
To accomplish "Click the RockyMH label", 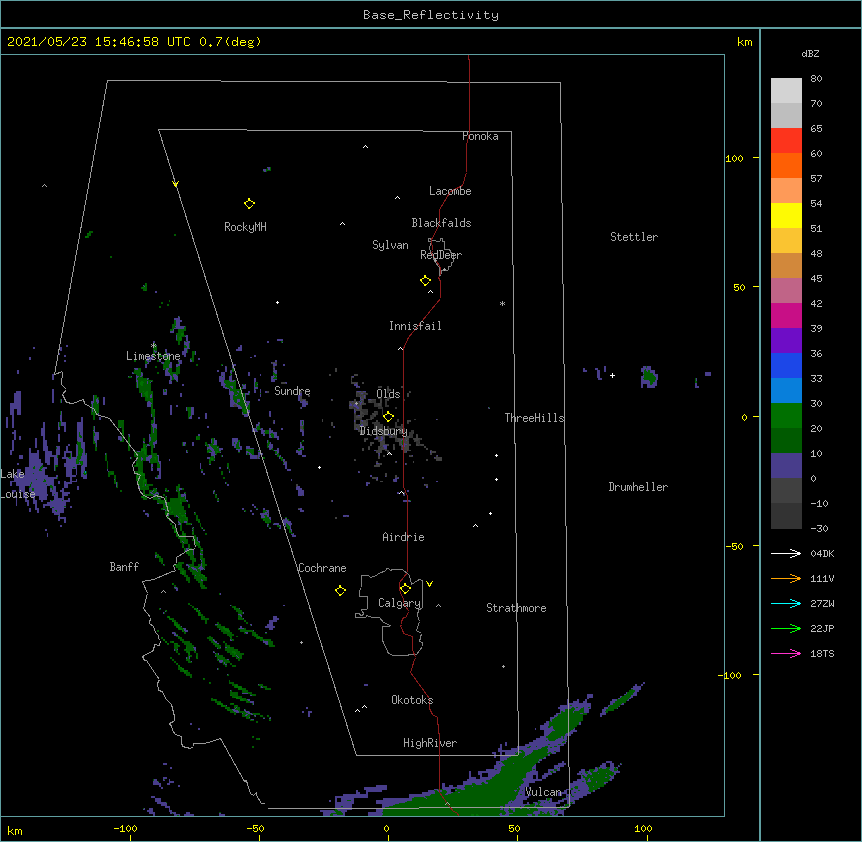I will (x=245, y=227).
